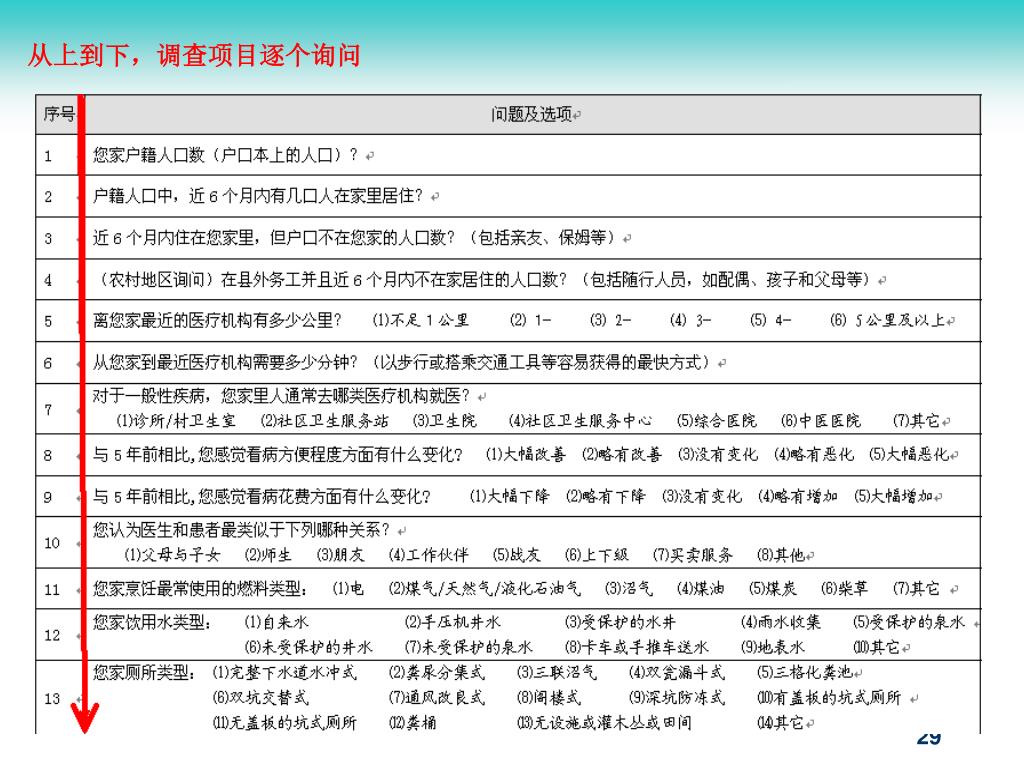
Task: Select option '(4)略有恶化'
Action: tap(814, 455)
